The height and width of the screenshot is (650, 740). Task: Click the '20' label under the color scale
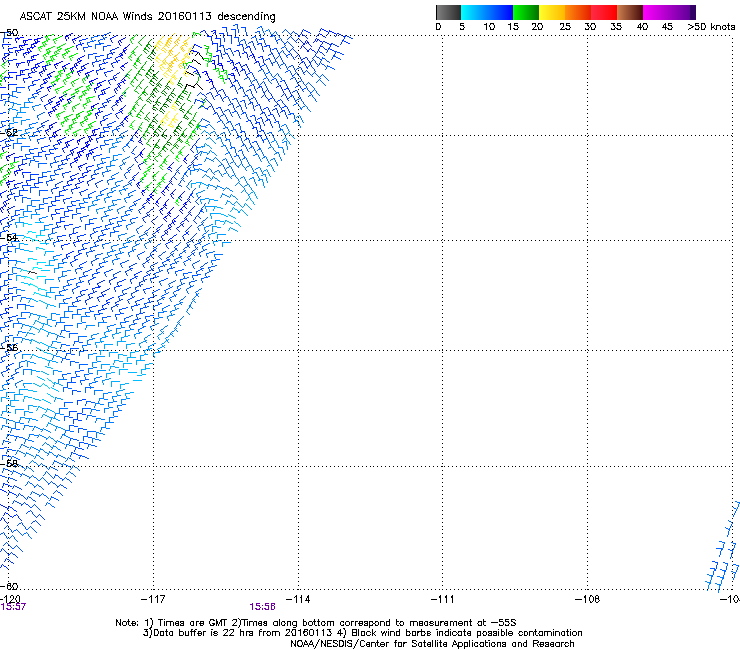(537, 27)
